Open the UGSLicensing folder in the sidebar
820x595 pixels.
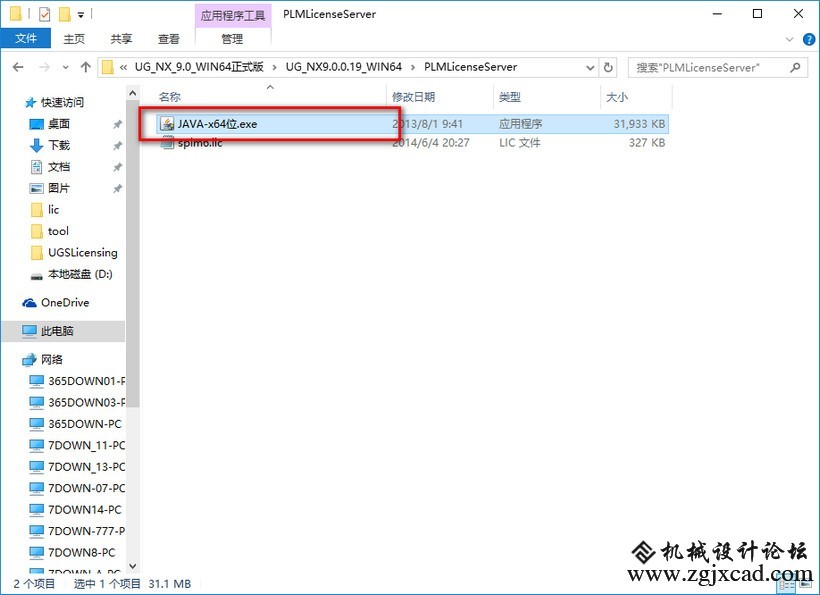83,253
